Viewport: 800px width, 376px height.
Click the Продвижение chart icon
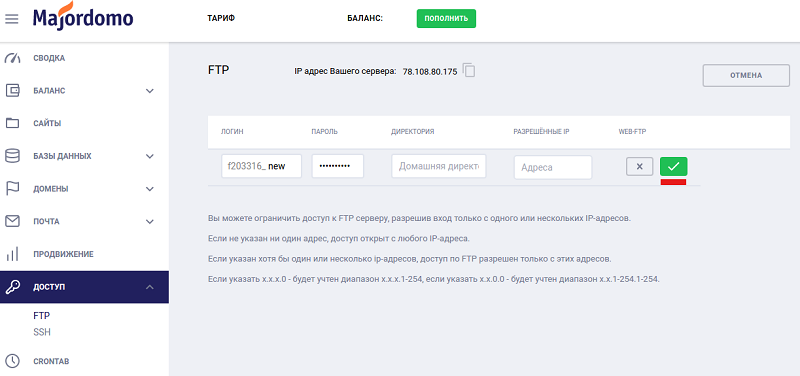point(12,254)
